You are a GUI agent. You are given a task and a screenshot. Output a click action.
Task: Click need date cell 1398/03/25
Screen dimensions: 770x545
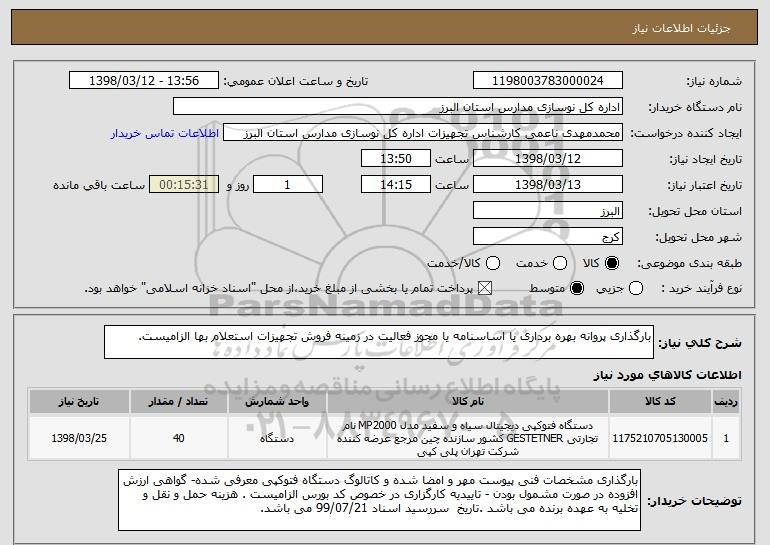[x=79, y=438]
